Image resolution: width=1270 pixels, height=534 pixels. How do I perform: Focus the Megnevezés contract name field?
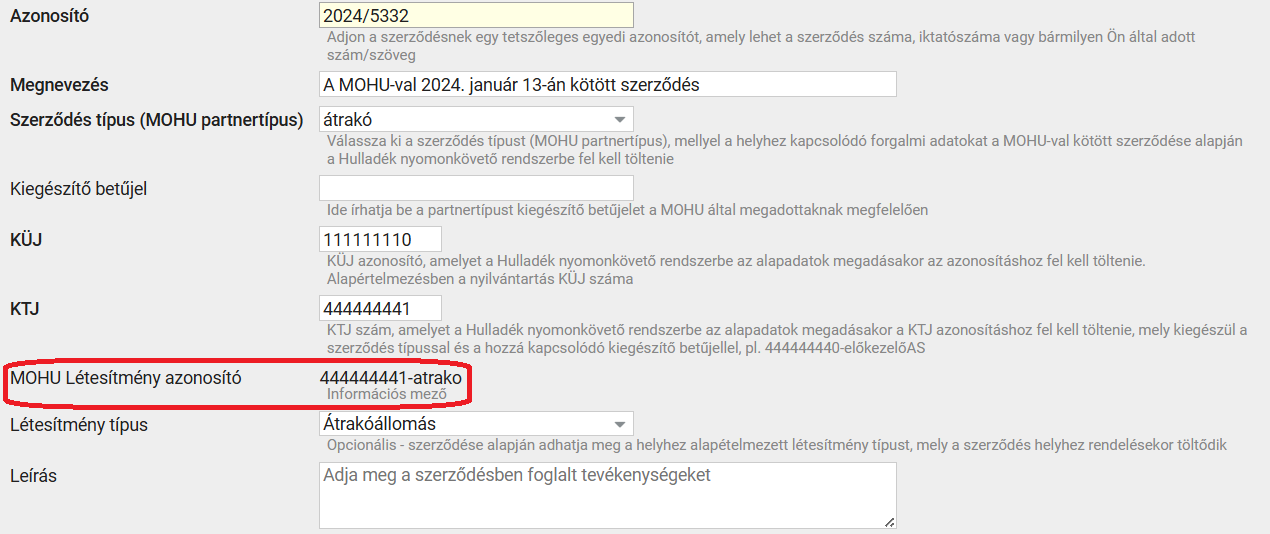pyautogui.click(x=608, y=84)
